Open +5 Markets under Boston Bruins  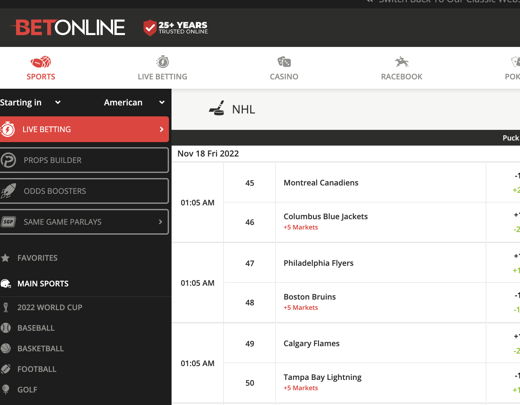coord(301,308)
